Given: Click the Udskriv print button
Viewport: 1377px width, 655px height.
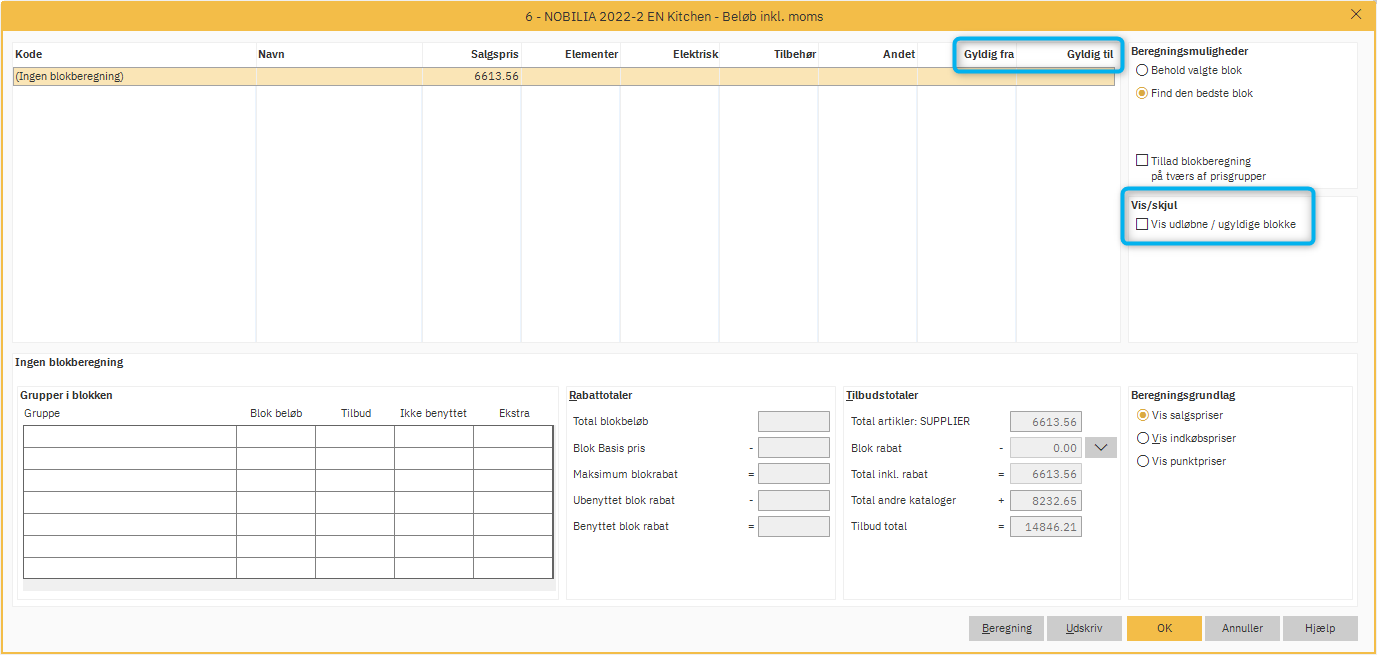Looking at the screenshot, I should pyautogui.click(x=1084, y=628).
